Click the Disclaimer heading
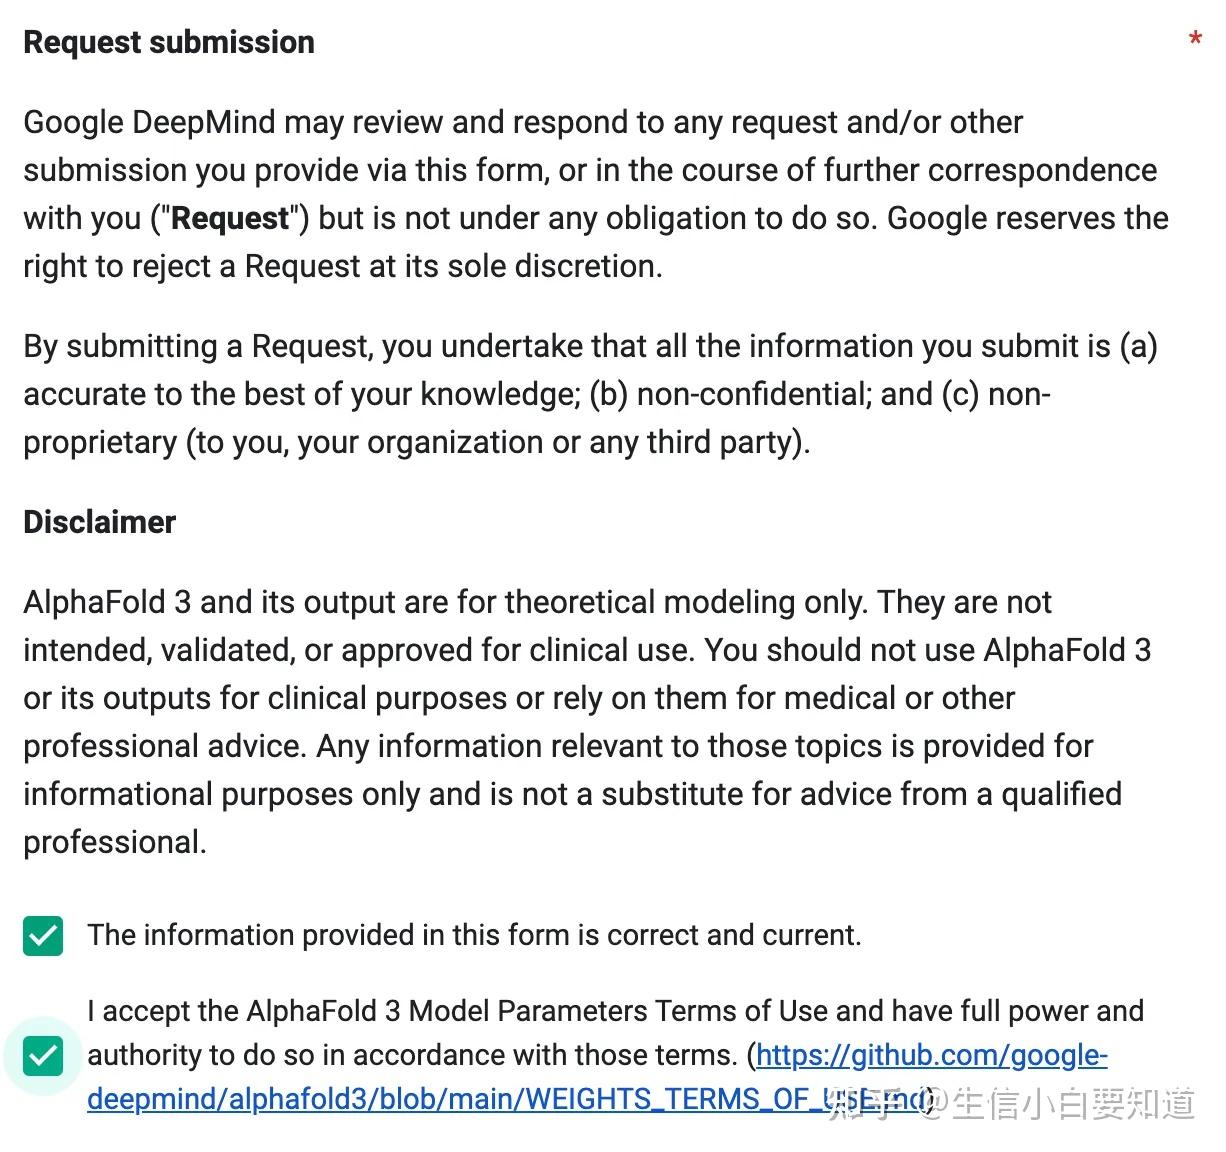 click(99, 522)
